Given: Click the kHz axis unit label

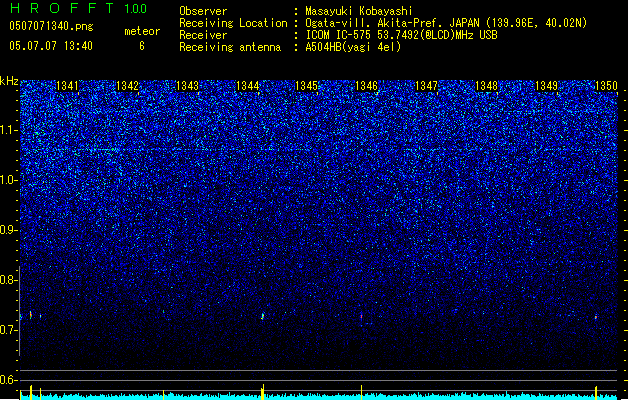Looking at the screenshot, I should pos(9,81).
